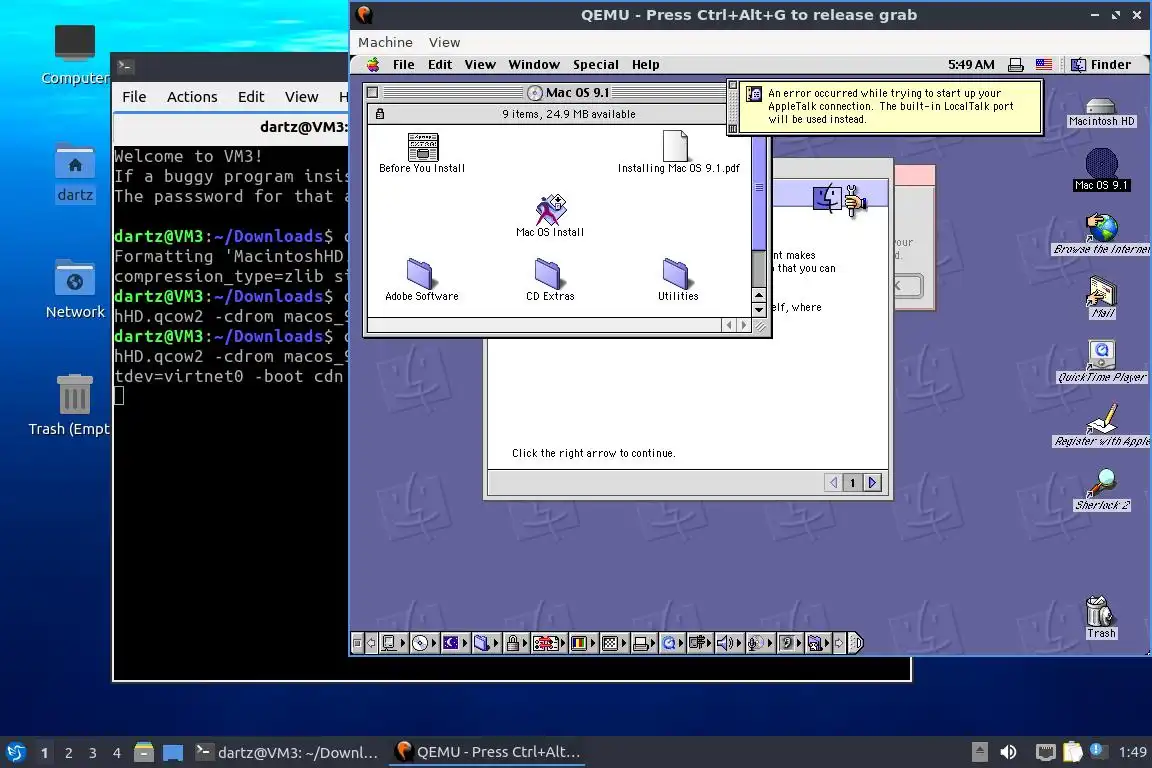Viewport: 1152px width, 768px height.
Task: Click the File Sharing folder control strip module
Action: [x=485, y=643]
